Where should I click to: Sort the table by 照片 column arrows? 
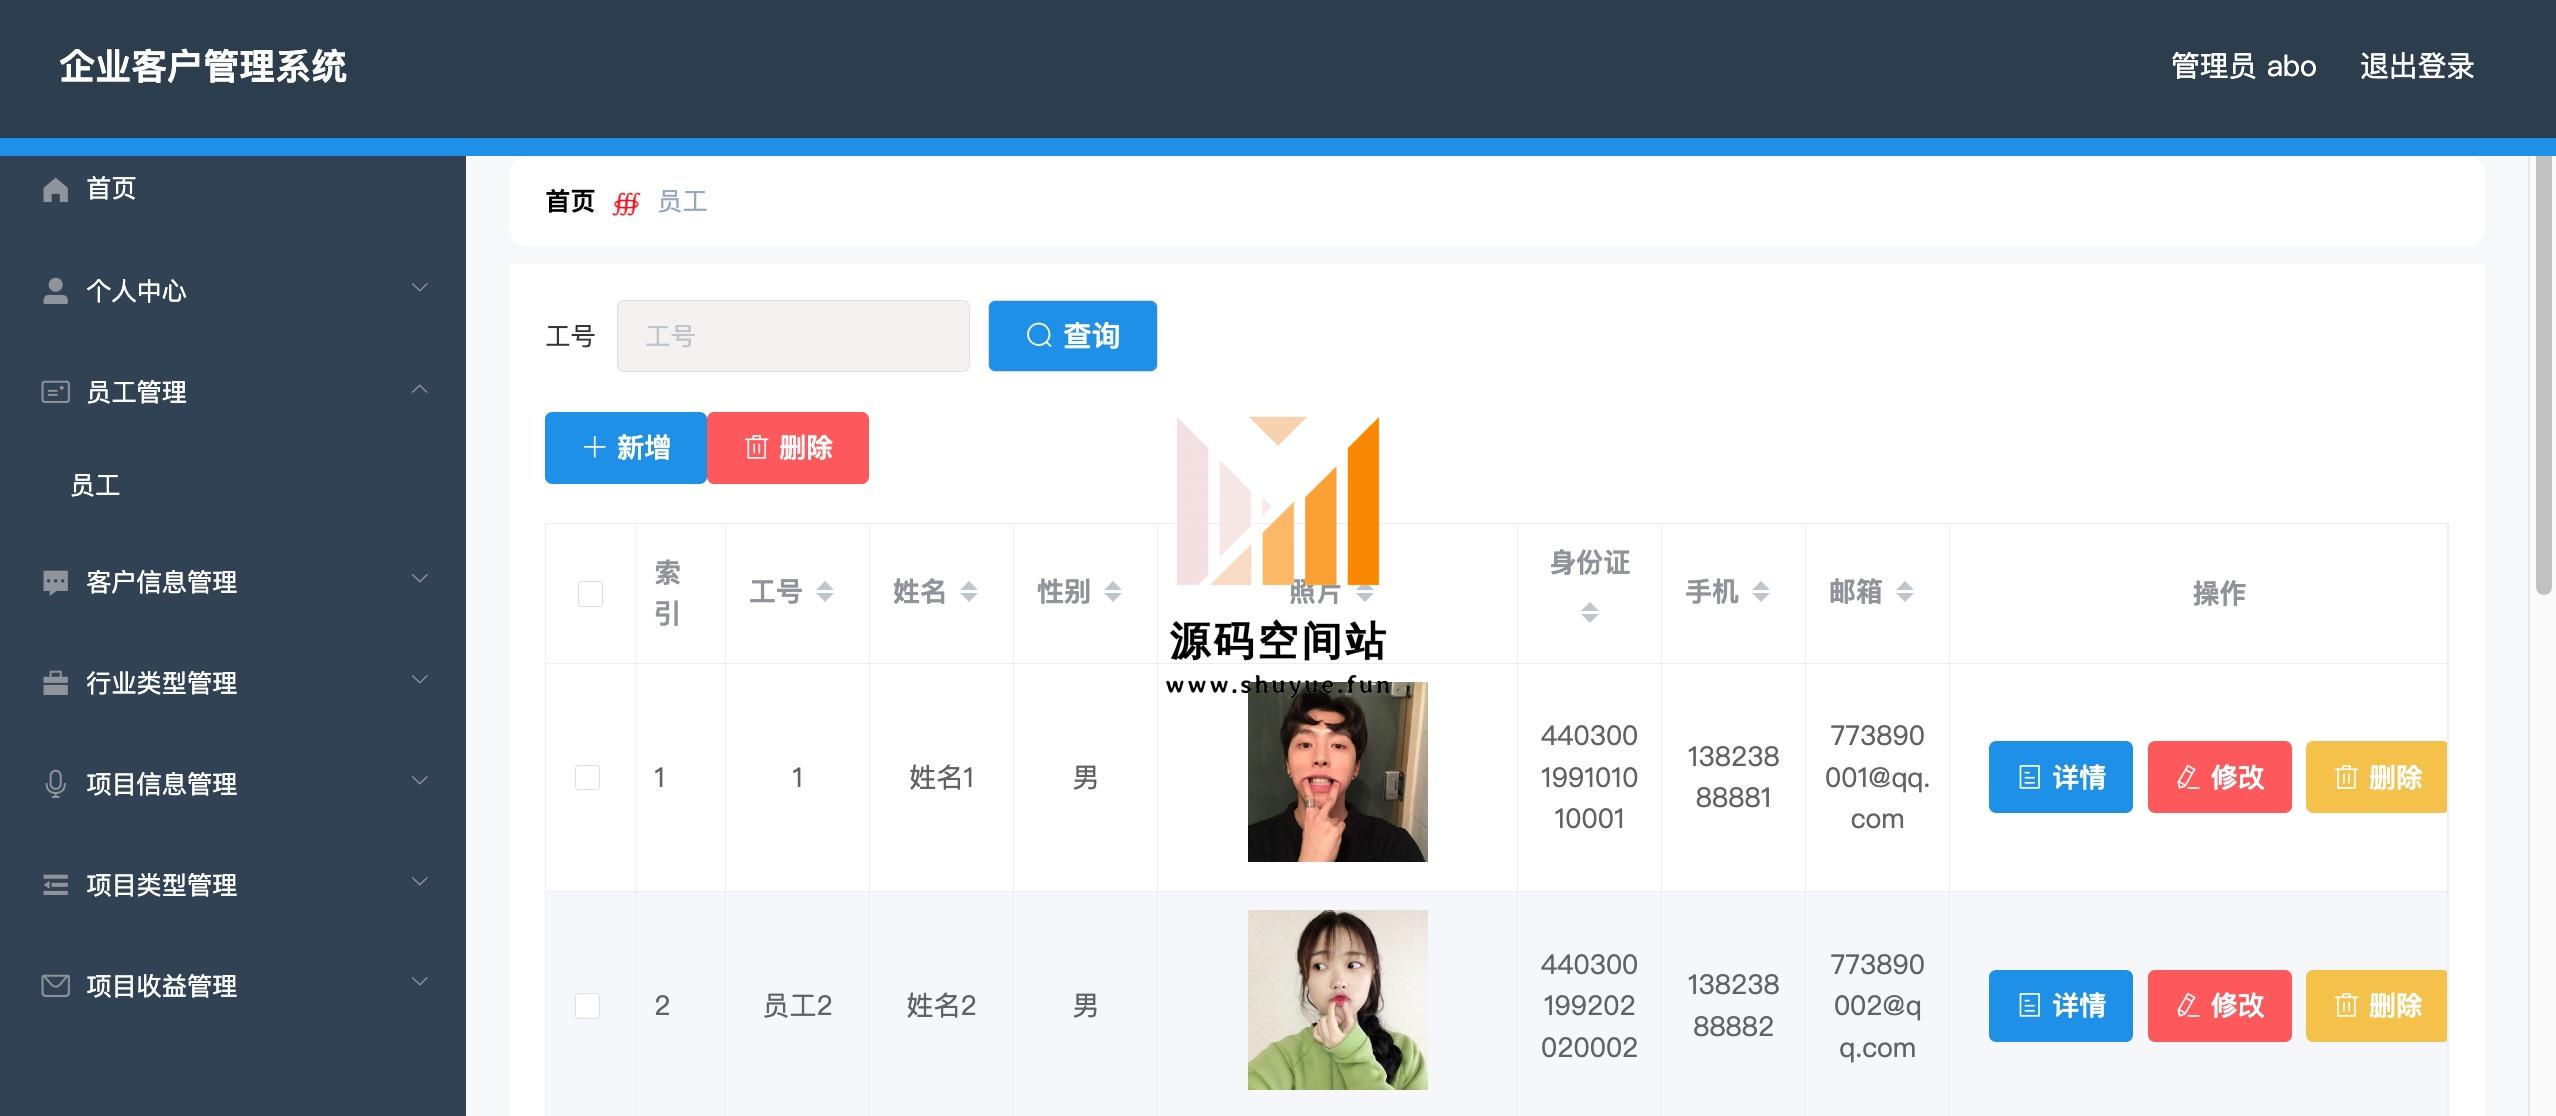tap(1365, 592)
